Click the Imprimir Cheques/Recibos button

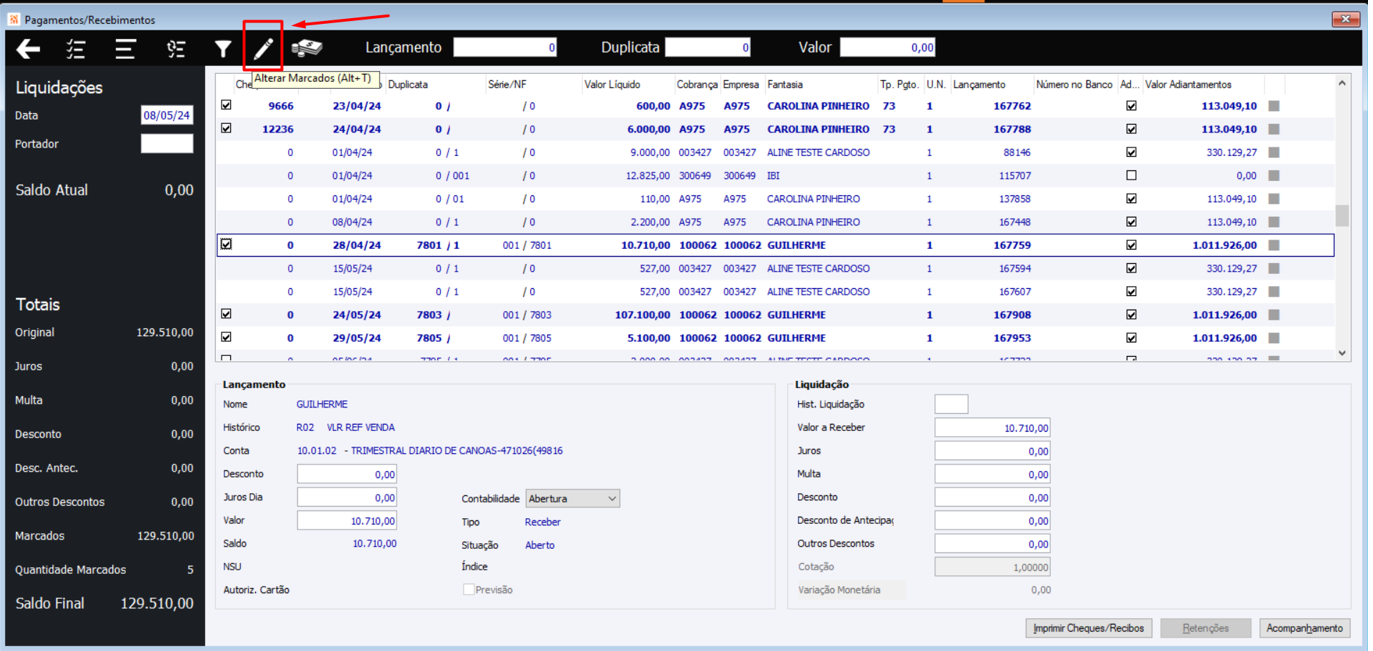click(1089, 628)
